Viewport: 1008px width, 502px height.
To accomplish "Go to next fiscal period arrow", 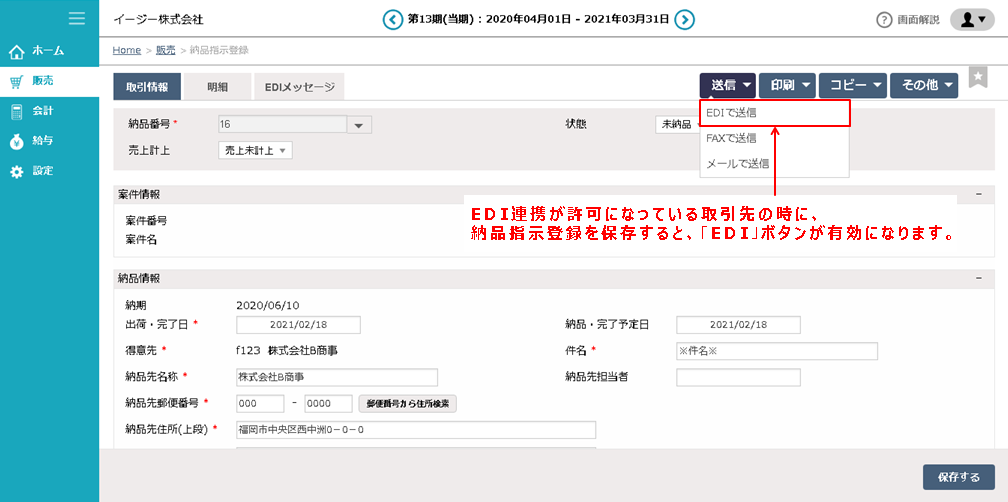I will 684,19.
